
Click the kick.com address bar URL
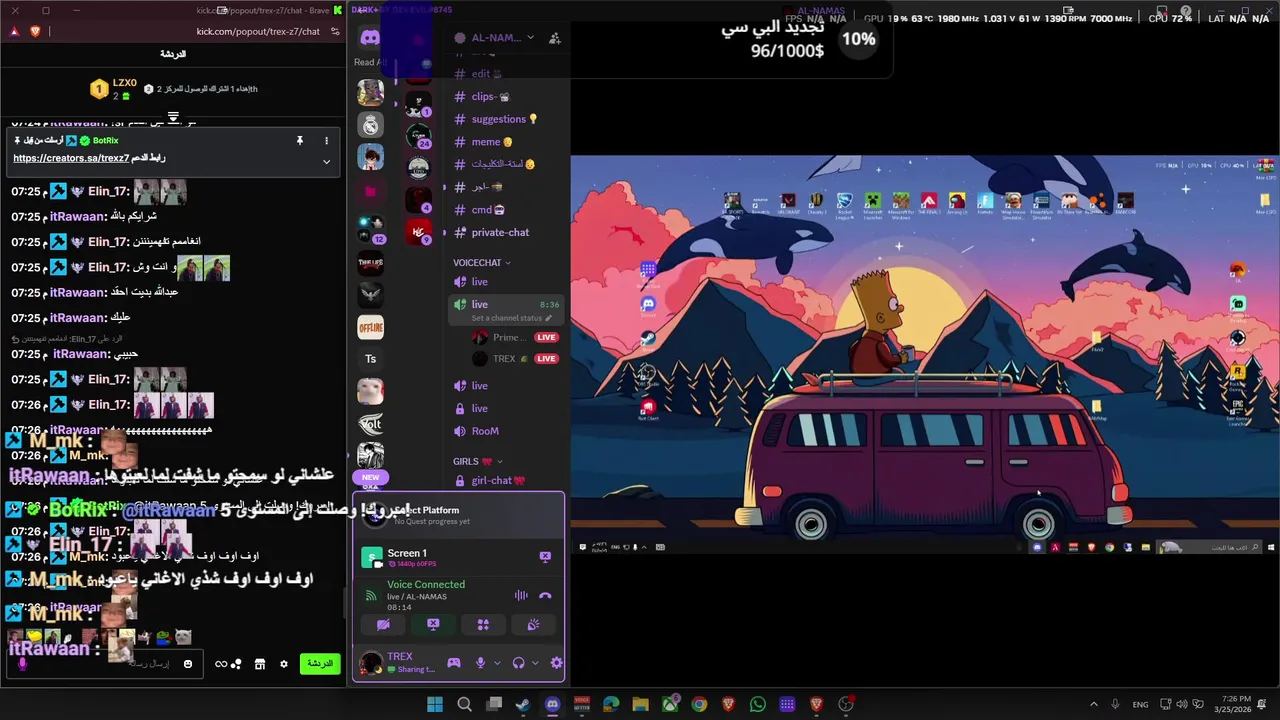(258, 31)
